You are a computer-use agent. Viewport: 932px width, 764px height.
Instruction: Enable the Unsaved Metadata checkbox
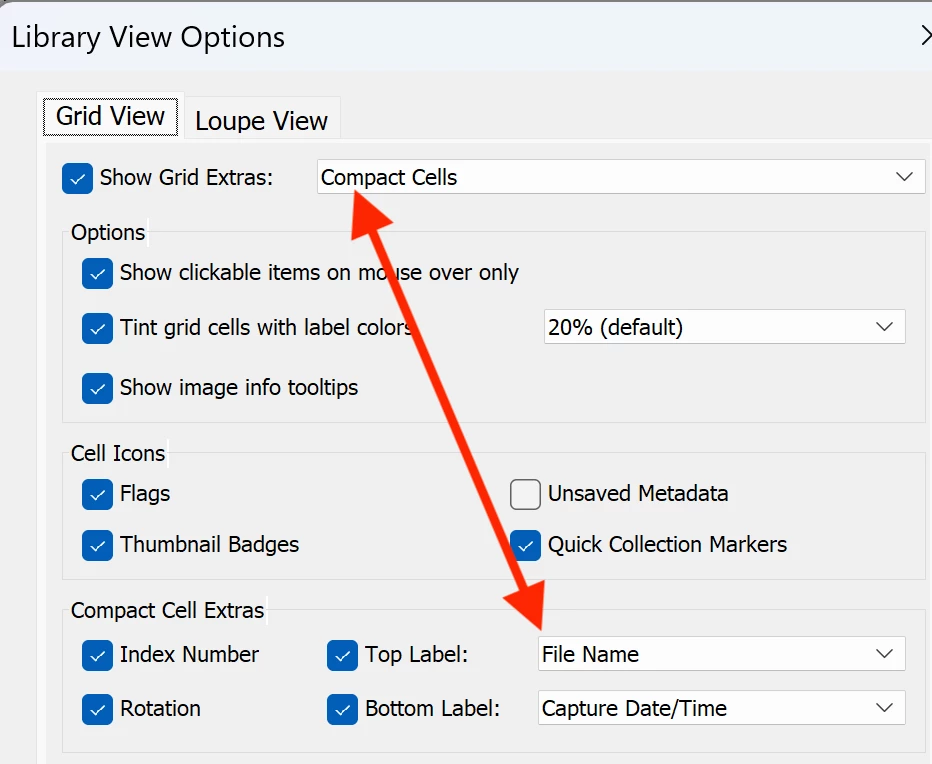click(x=525, y=494)
